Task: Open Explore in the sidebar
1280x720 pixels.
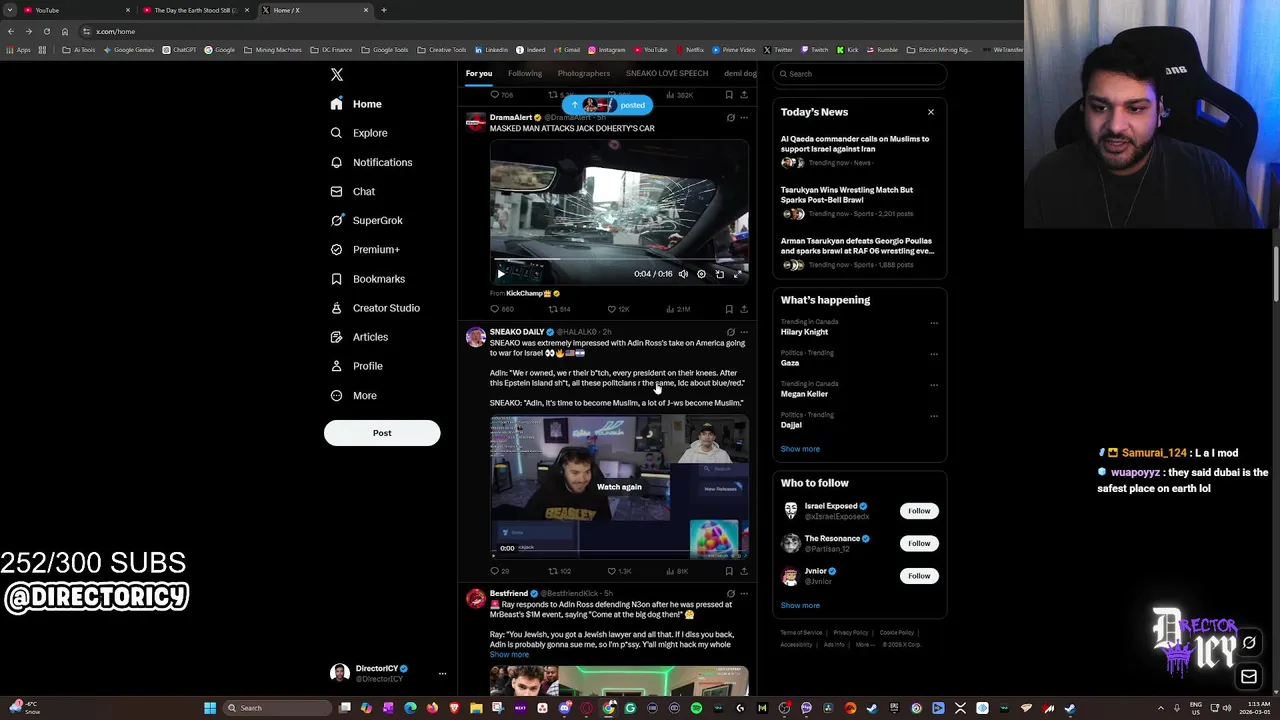Action: click(359, 133)
